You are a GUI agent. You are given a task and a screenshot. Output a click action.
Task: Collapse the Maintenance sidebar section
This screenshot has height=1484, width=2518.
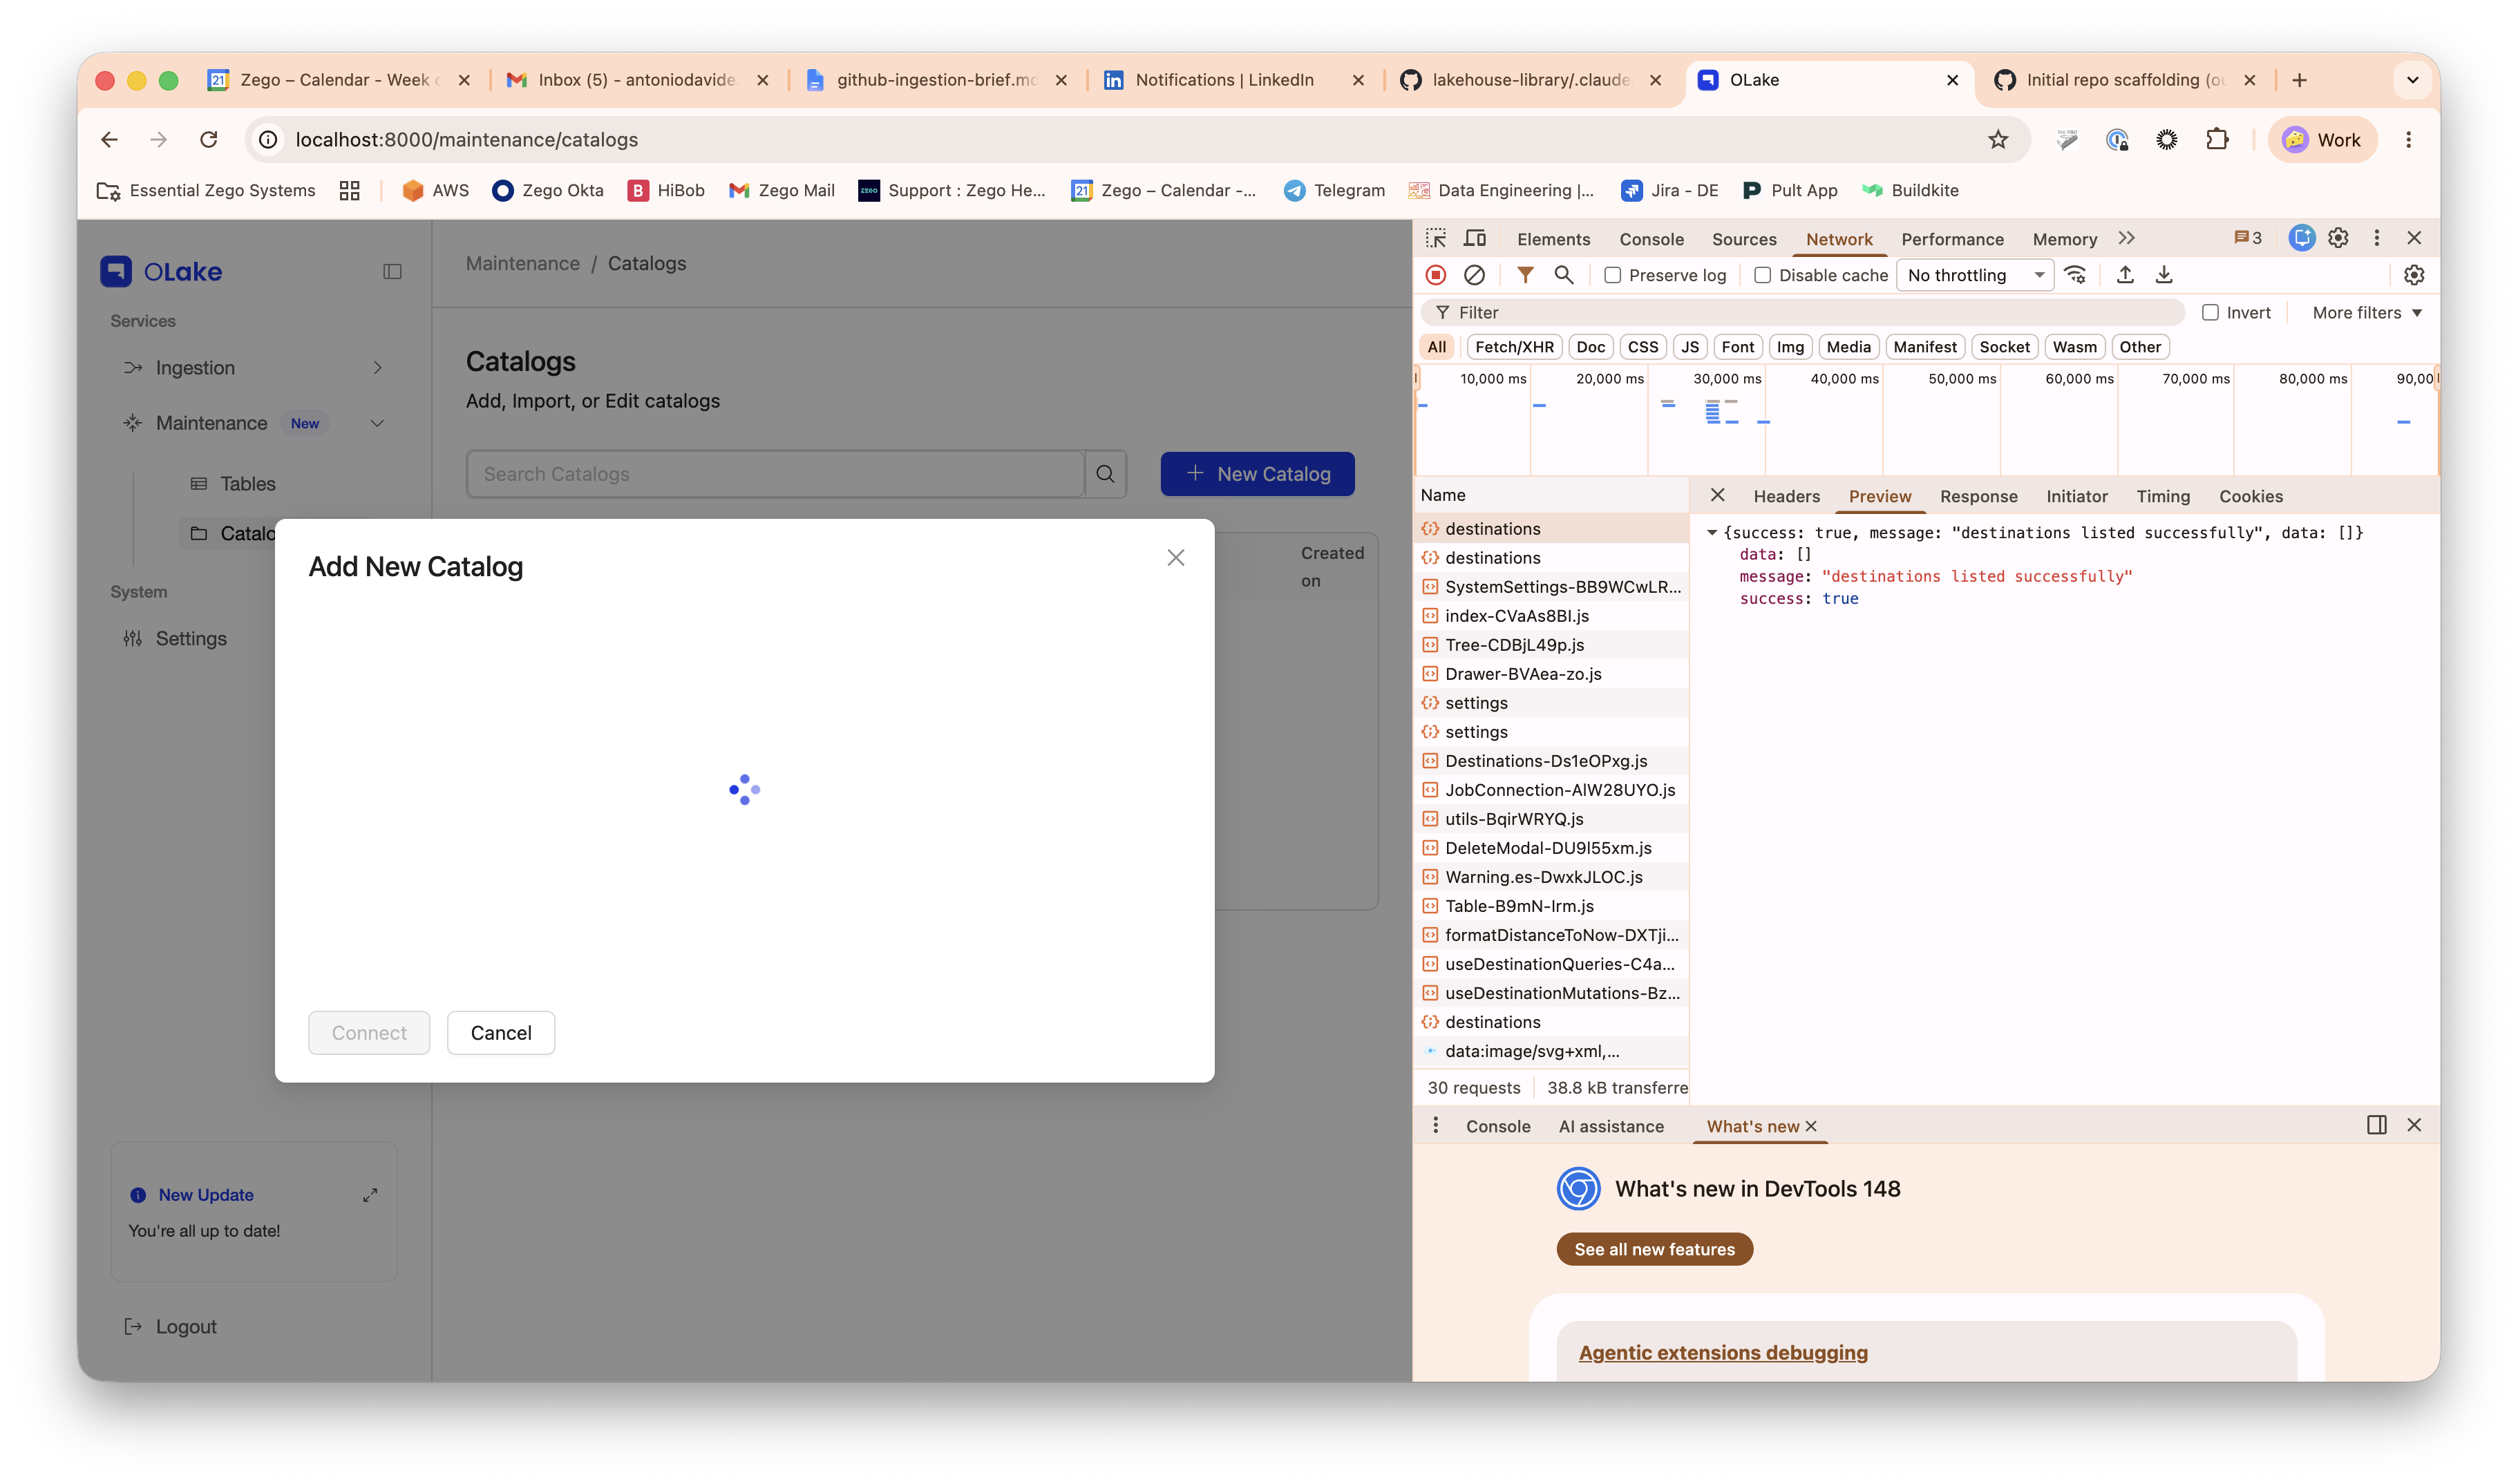pos(377,423)
